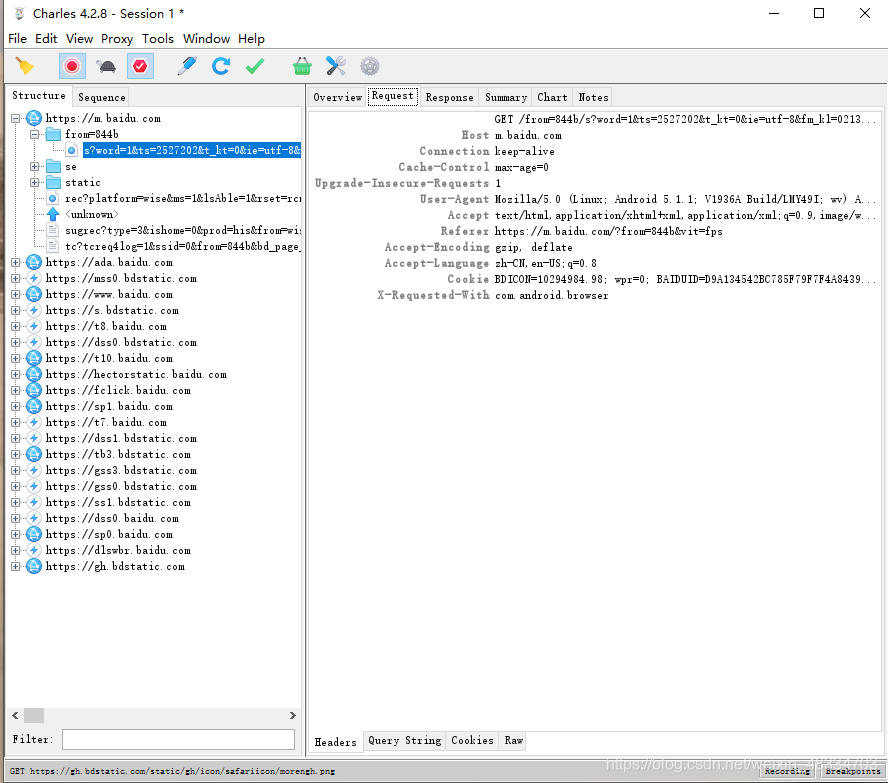The image size is (888, 783).
Task: Select the sugrec?type=3 request
Action: click(x=182, y=230)
